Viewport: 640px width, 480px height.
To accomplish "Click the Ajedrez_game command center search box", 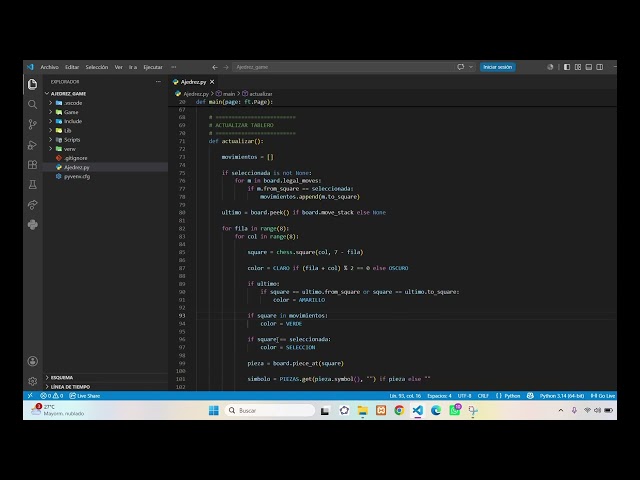I will (x=343, y=67).
